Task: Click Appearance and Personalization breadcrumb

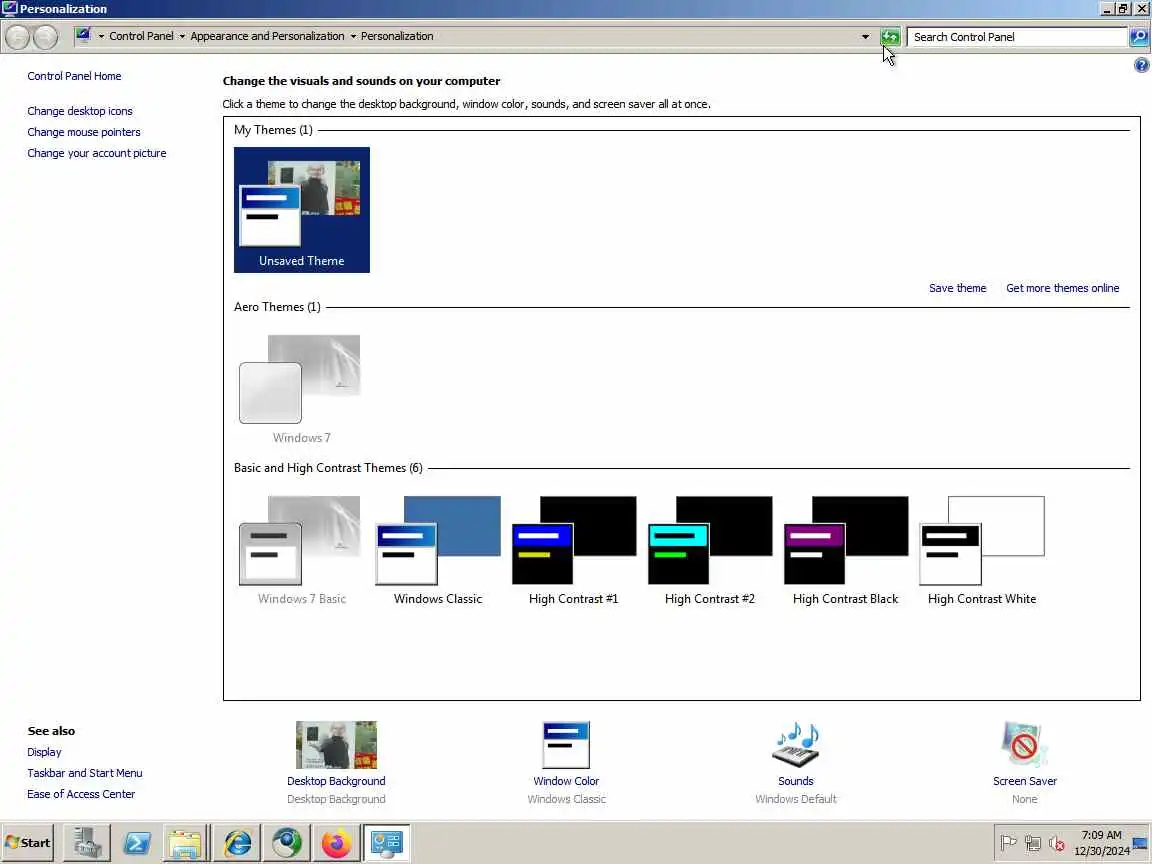Action: click(267, 36)
